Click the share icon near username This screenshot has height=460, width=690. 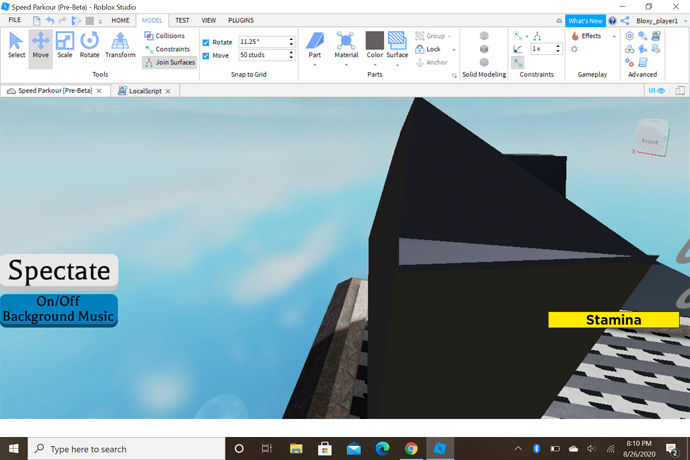(624, 21)
